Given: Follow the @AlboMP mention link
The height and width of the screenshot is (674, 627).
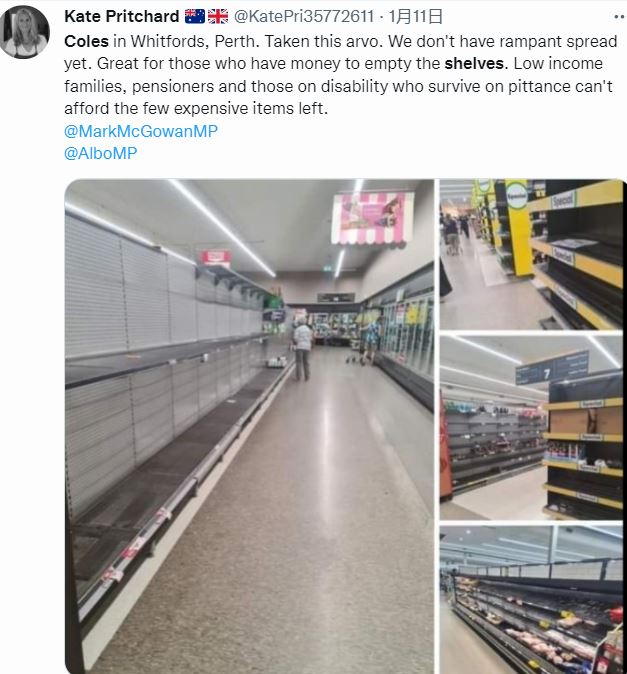Looking at the screenshot, I should pos(101,153).
